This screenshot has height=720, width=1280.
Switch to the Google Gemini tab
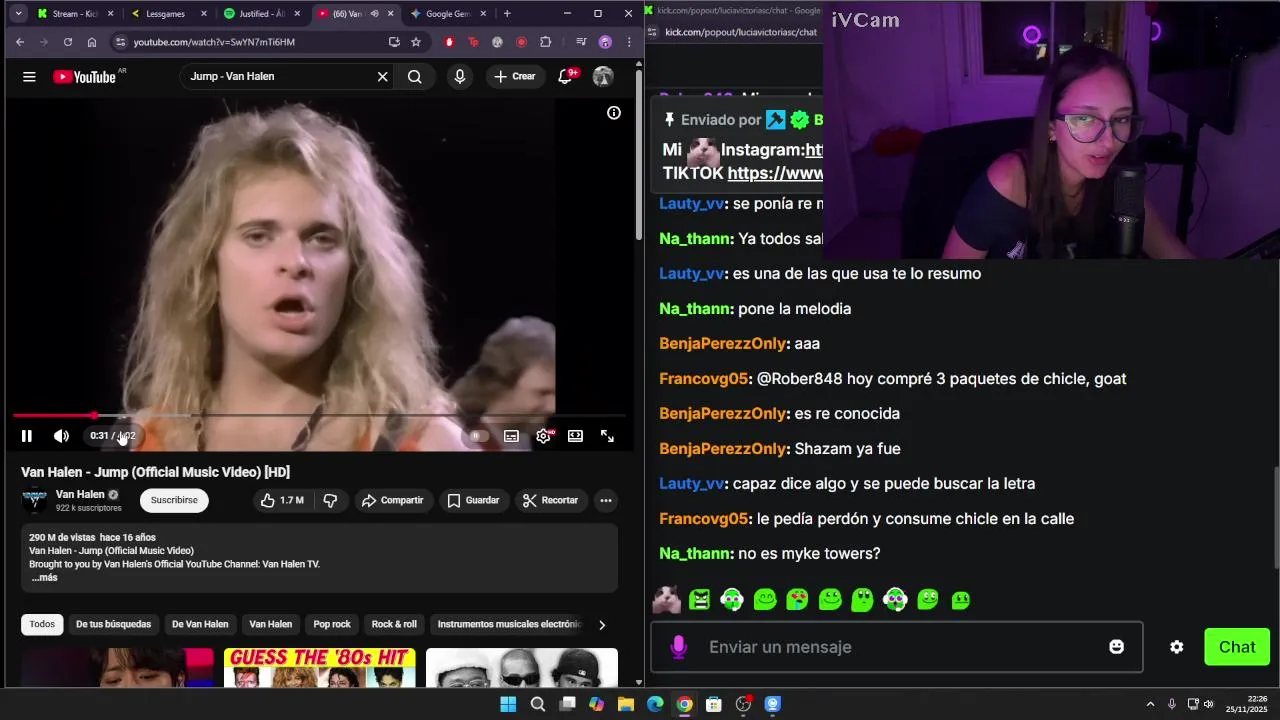click(x=446, y=14)
